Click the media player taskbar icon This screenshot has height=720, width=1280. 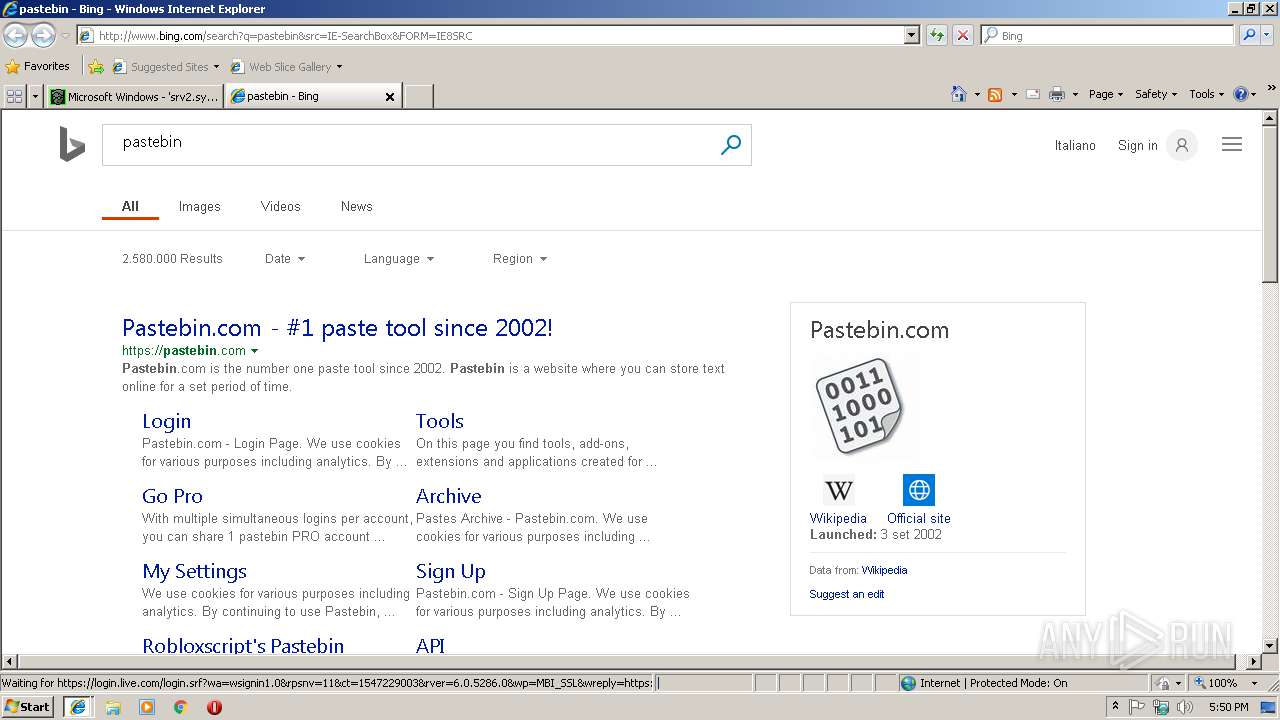(147, 707)
